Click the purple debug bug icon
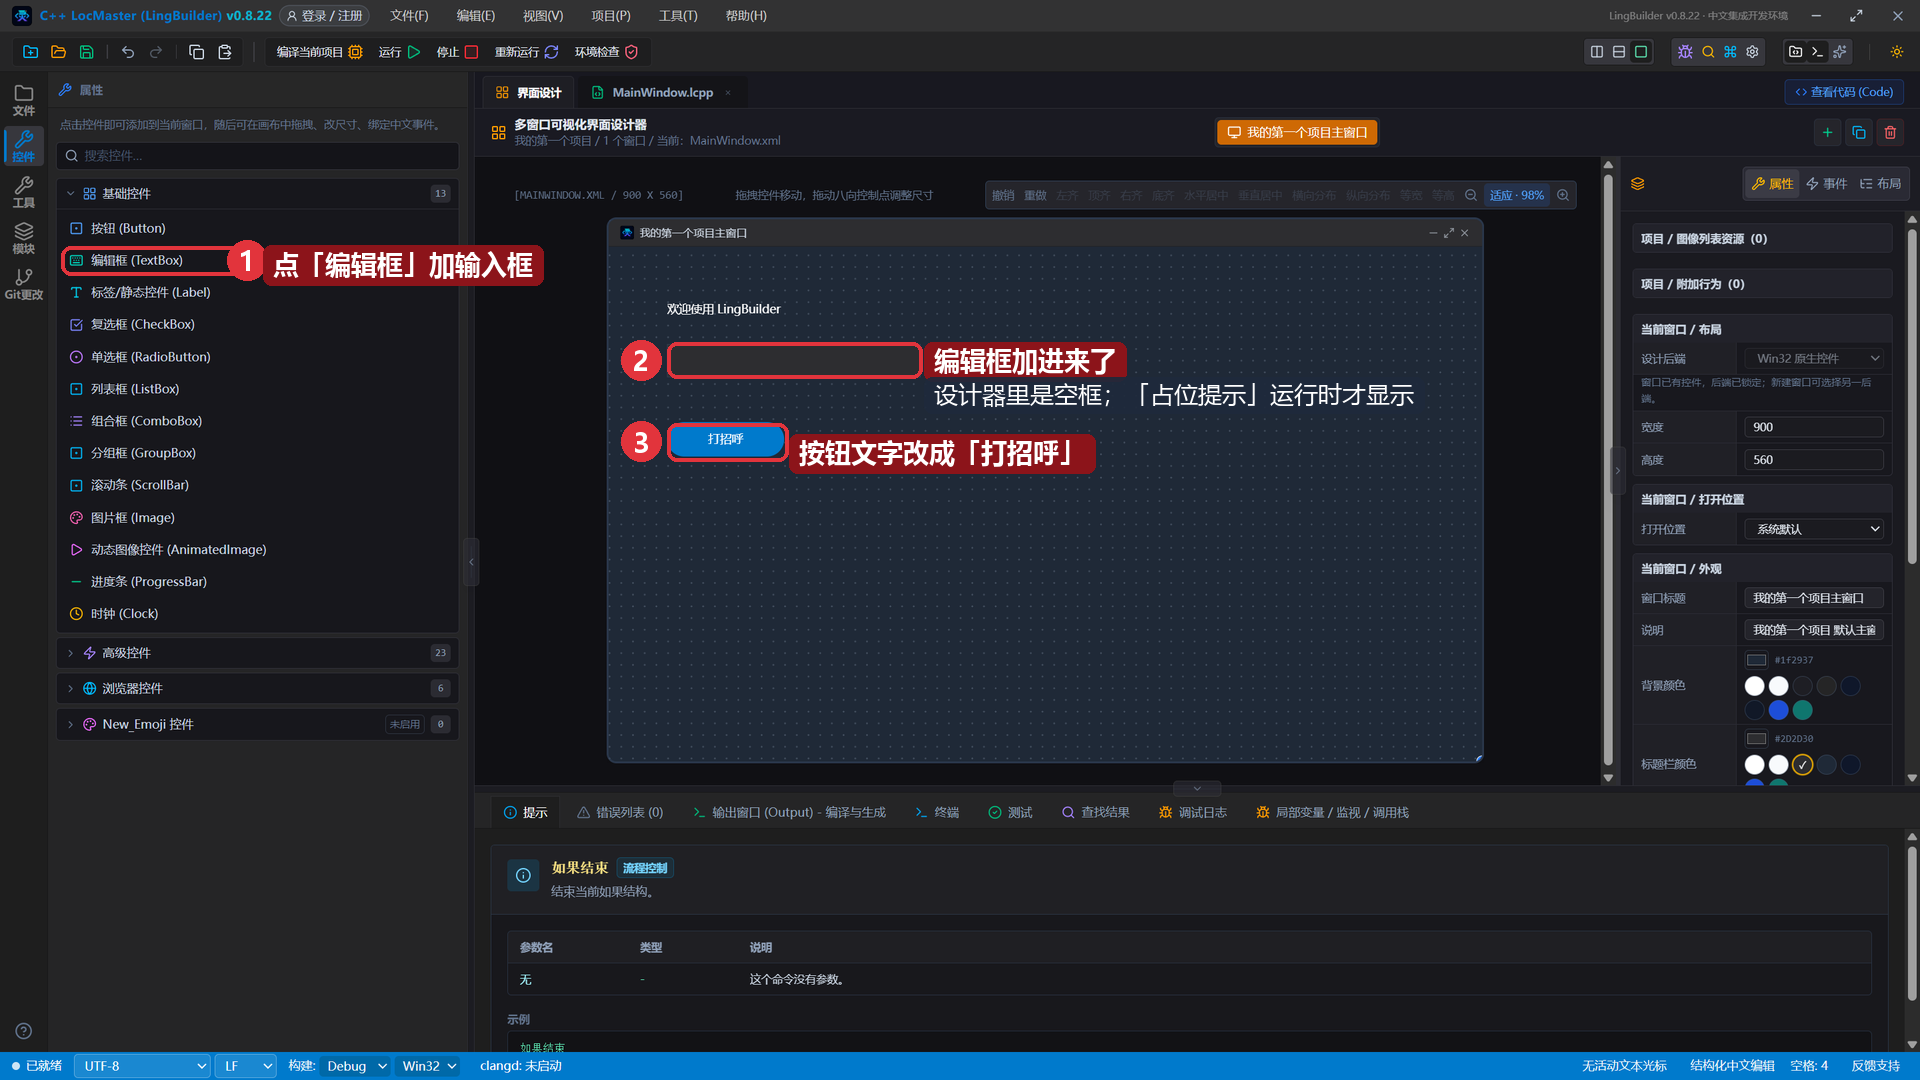The height and width of the screenshot is (1080, 1920). [x=1685, y=52]
